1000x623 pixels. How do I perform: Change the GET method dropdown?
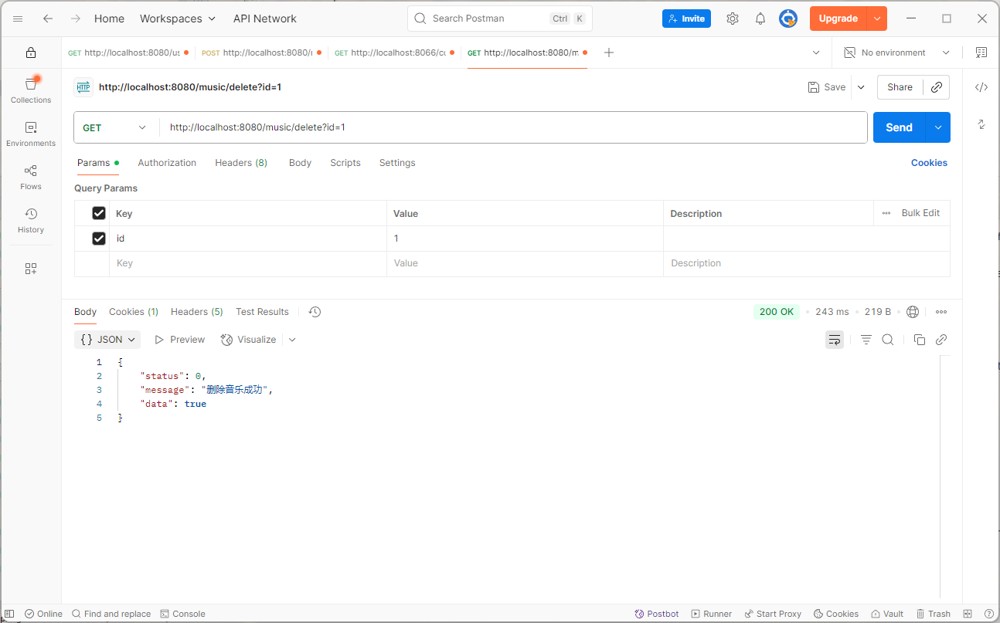coord(115,128)
